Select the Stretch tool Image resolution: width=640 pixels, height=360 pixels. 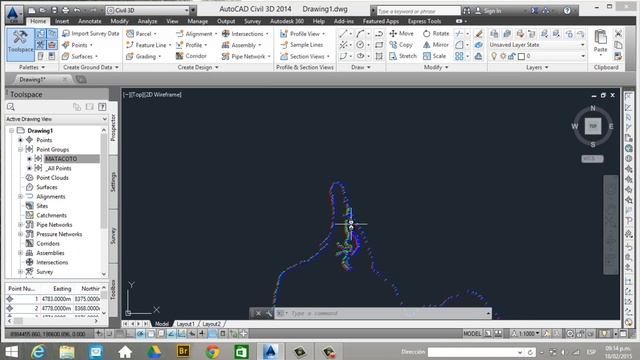click(x=403, y=56)
